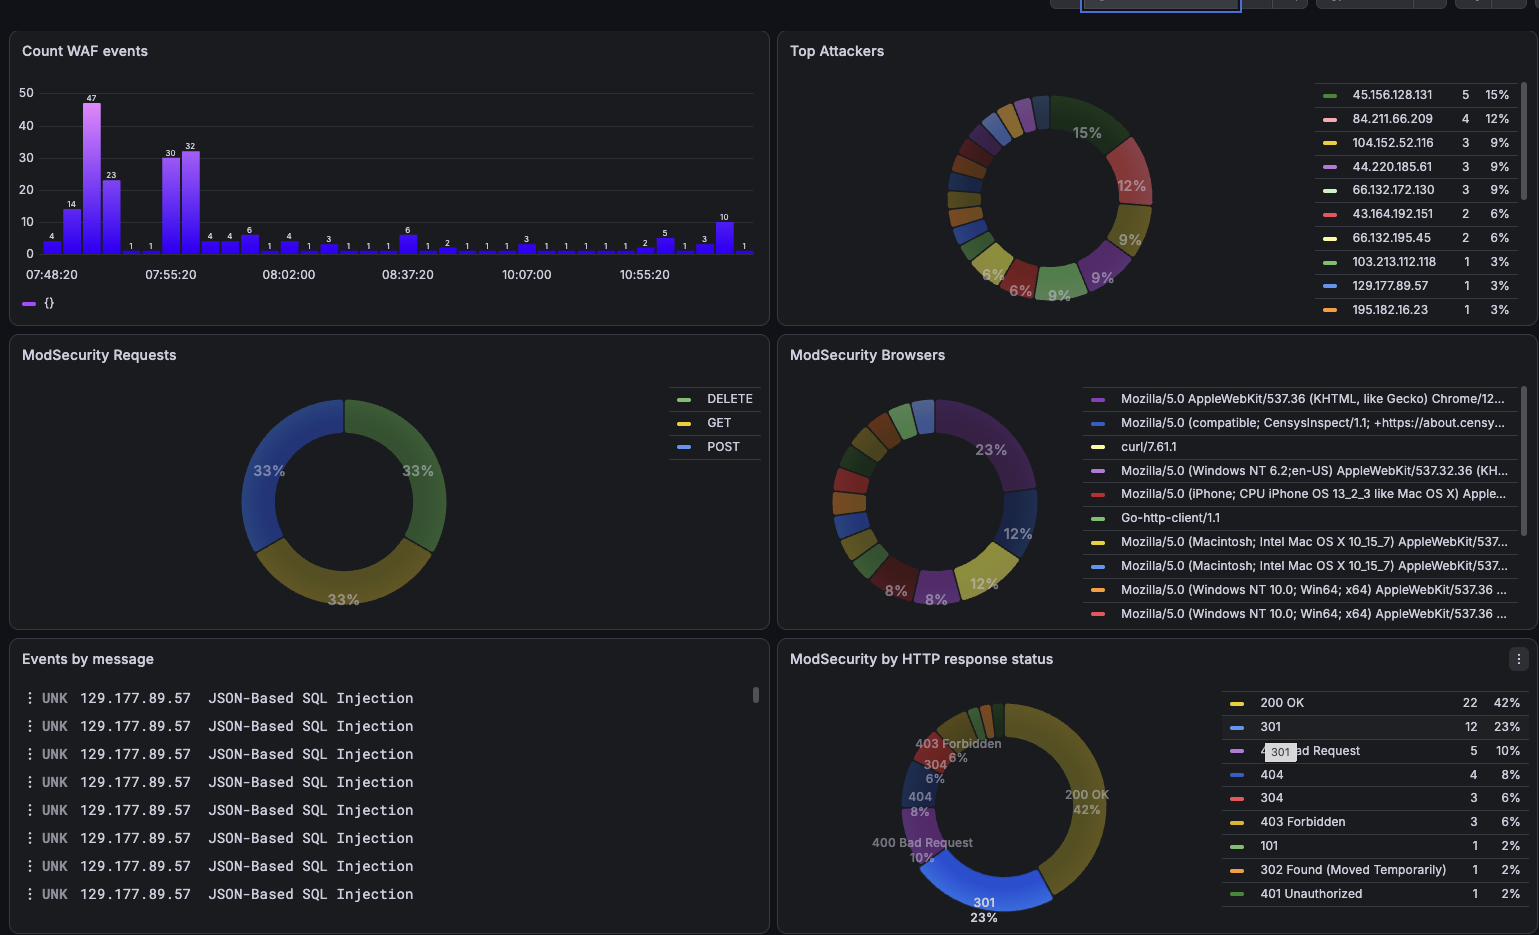Click the yellow swatch next to 200 OK

pyautogui.click(x=1237, y=703)
